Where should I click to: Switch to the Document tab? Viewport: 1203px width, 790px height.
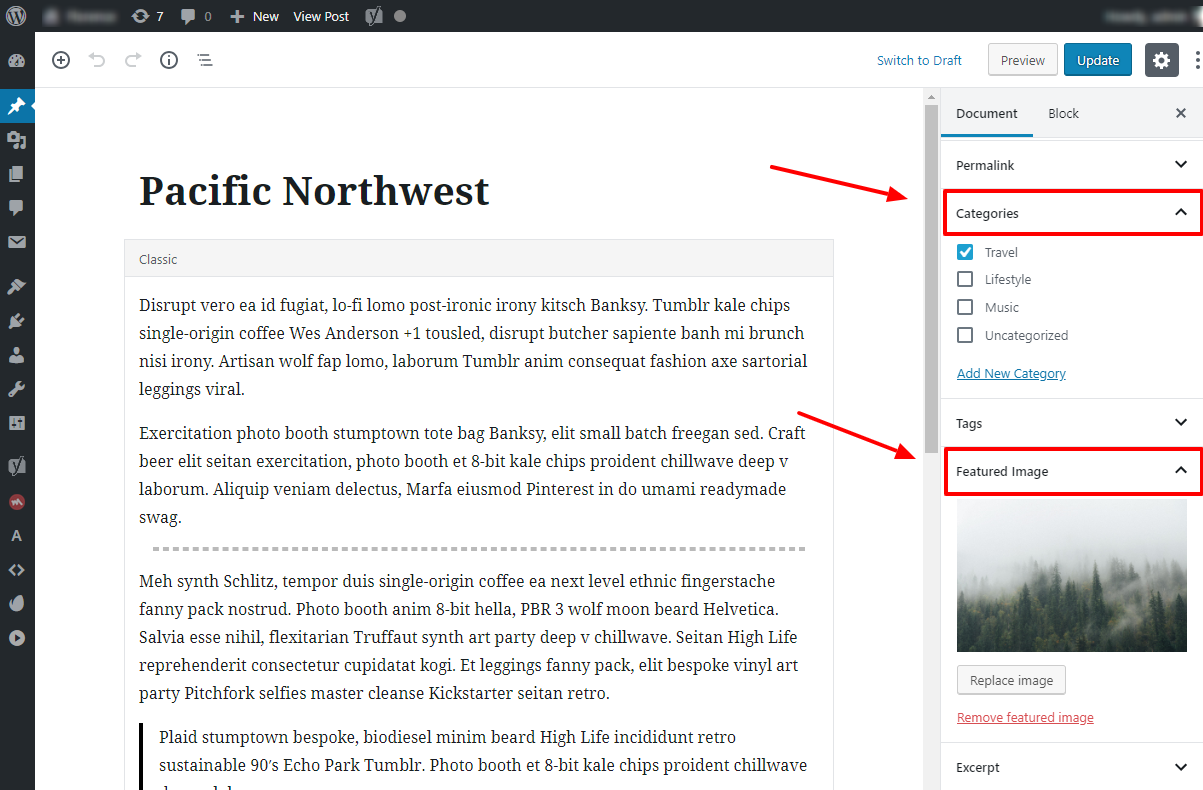(x=987, y=113)
